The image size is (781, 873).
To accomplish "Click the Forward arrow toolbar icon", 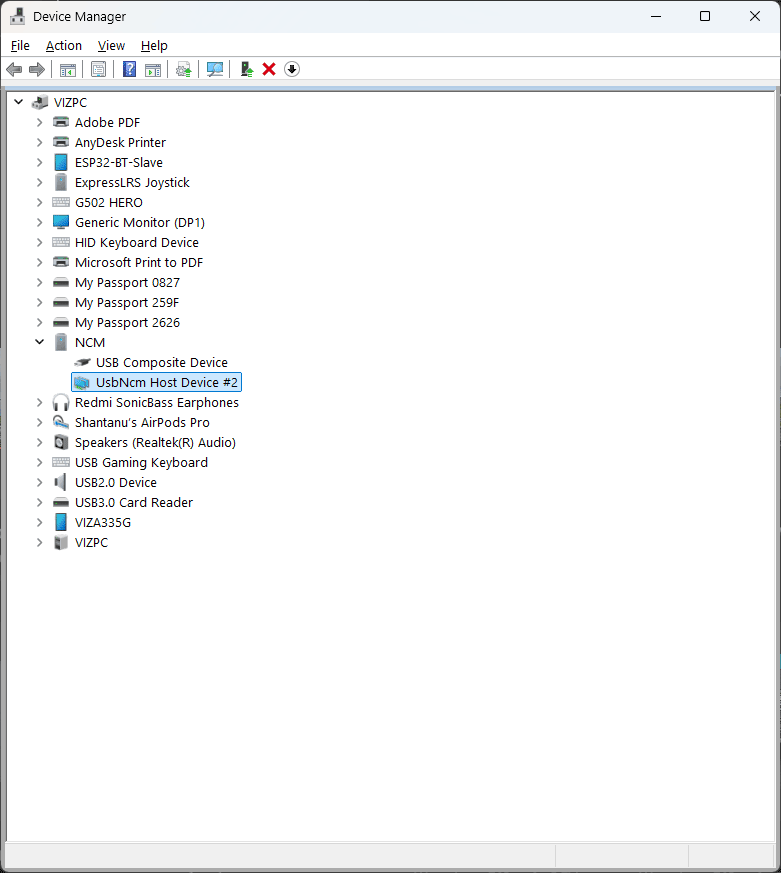I will click(37, 70).
